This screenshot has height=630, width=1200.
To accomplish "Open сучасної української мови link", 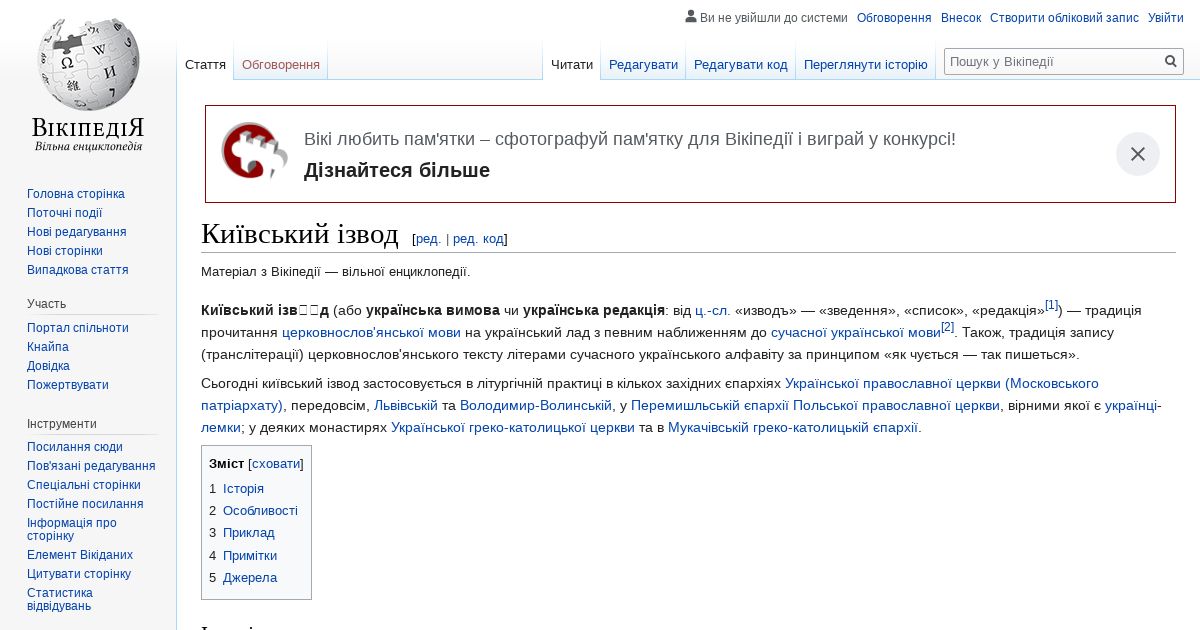I will (856, 332).
